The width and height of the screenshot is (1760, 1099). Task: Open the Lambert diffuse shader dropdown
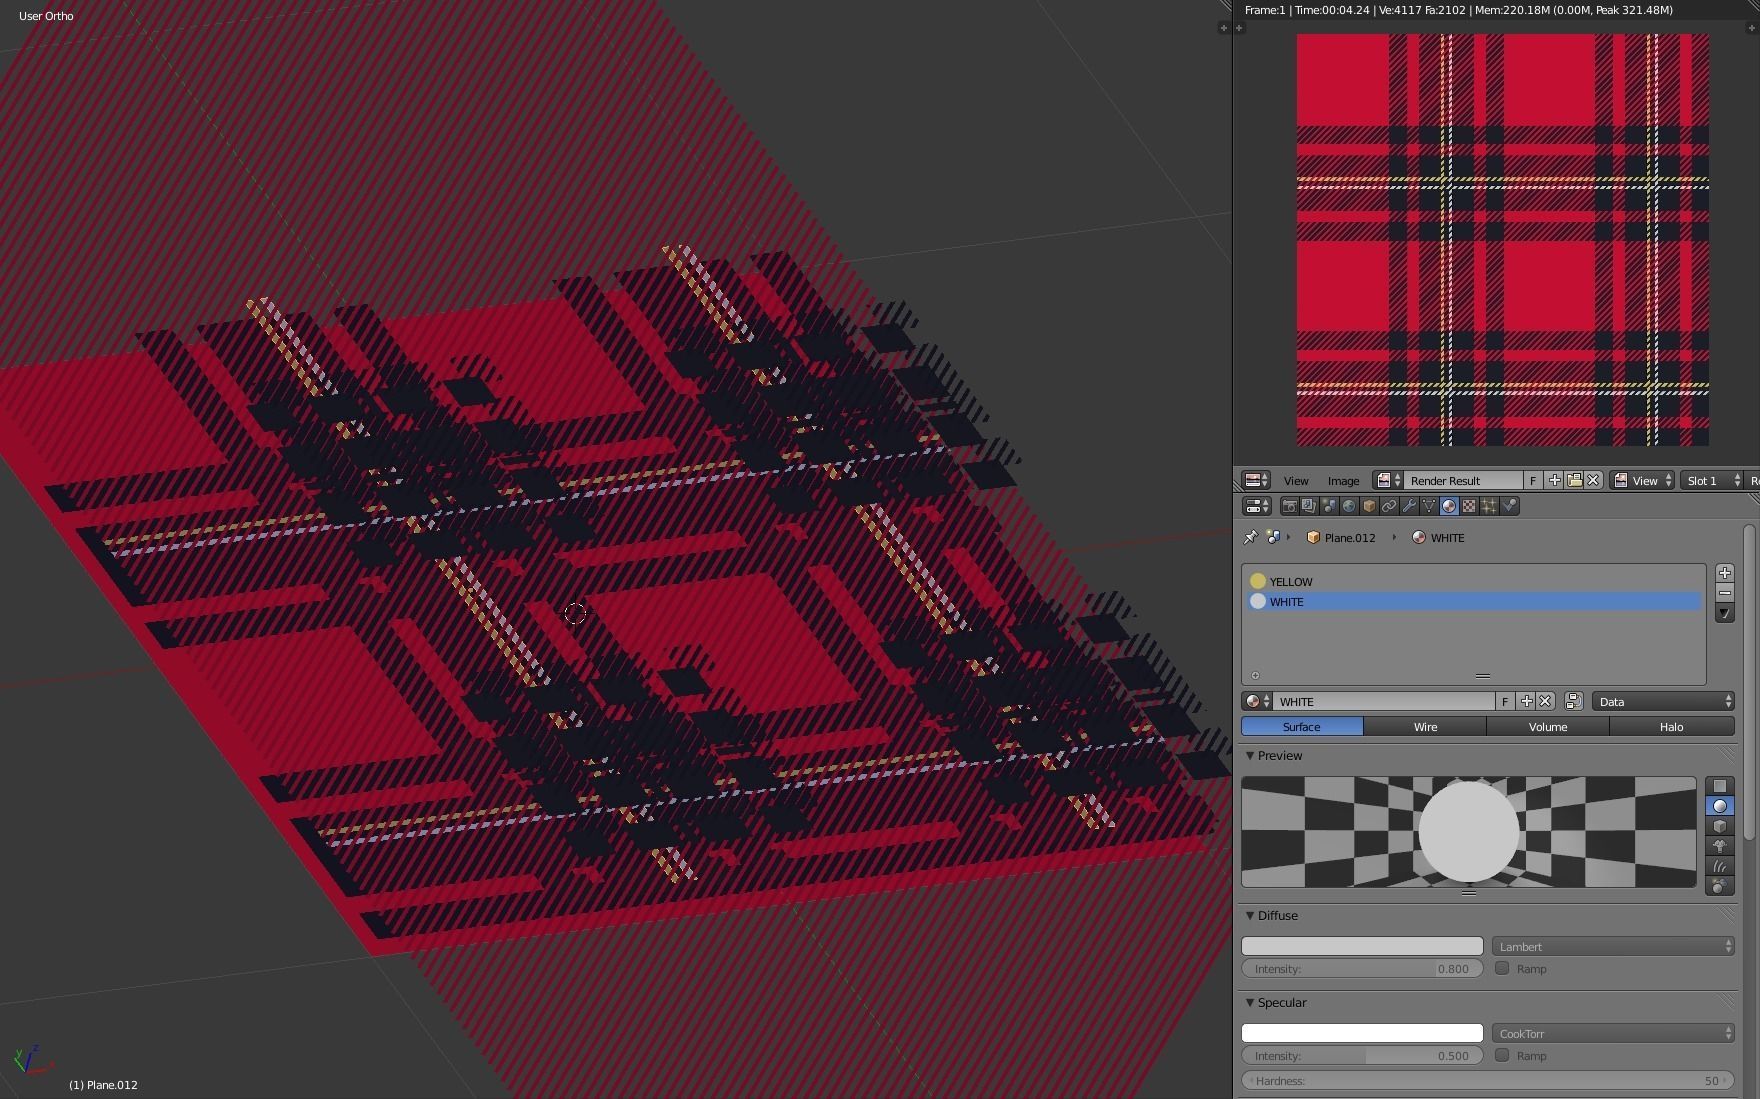click(x=1613, y=946)
